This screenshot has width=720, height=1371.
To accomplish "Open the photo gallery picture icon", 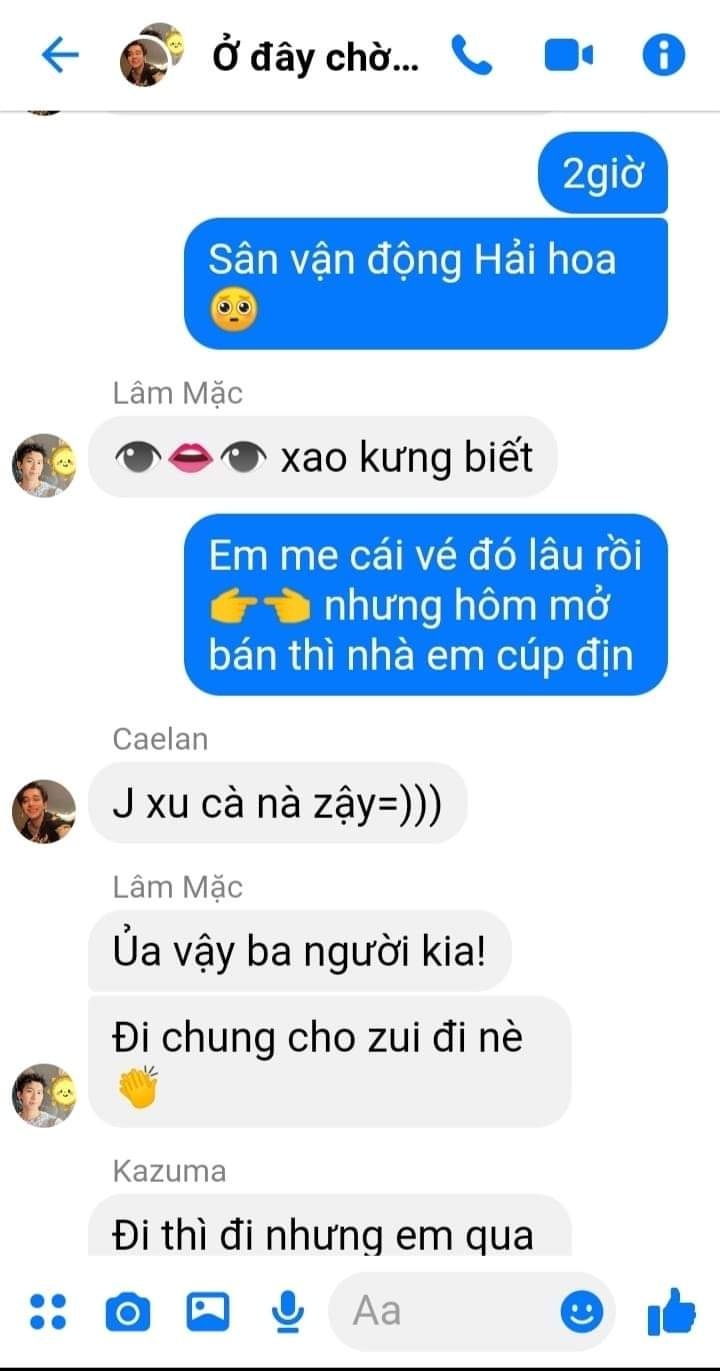I will coord(208,1311).
